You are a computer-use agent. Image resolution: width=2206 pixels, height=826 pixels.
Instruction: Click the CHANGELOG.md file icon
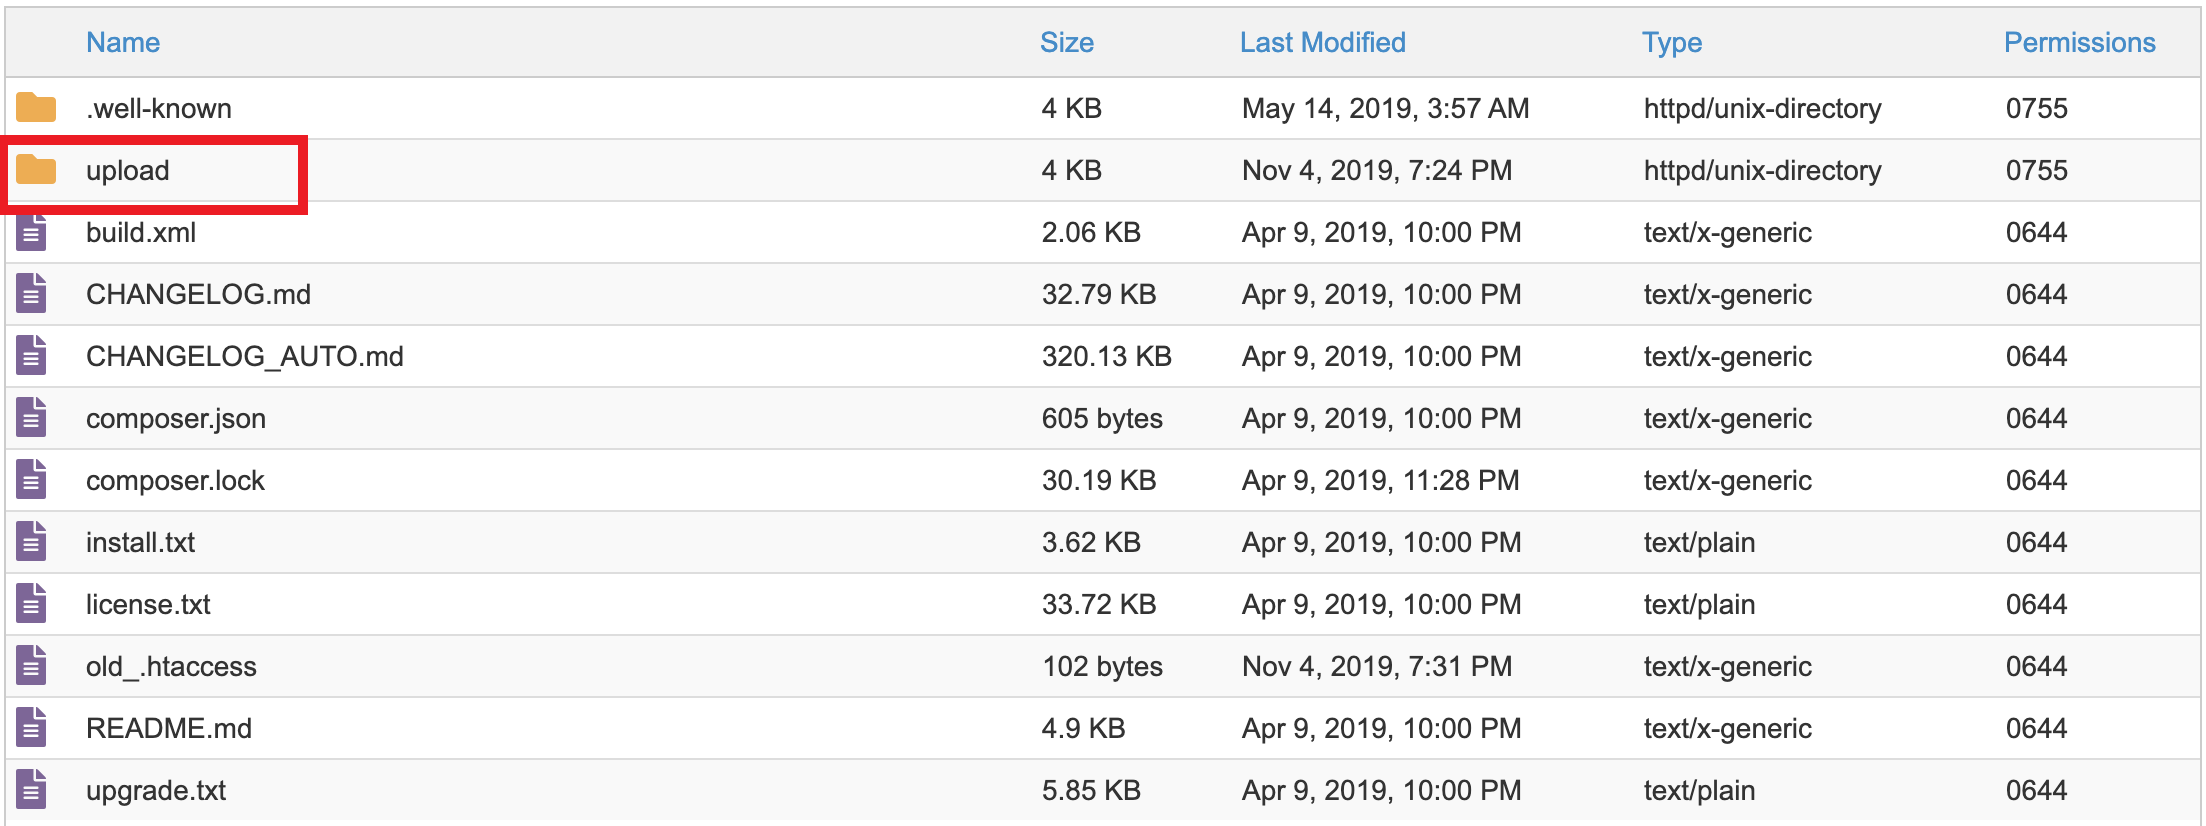click(x=32, y=294)
